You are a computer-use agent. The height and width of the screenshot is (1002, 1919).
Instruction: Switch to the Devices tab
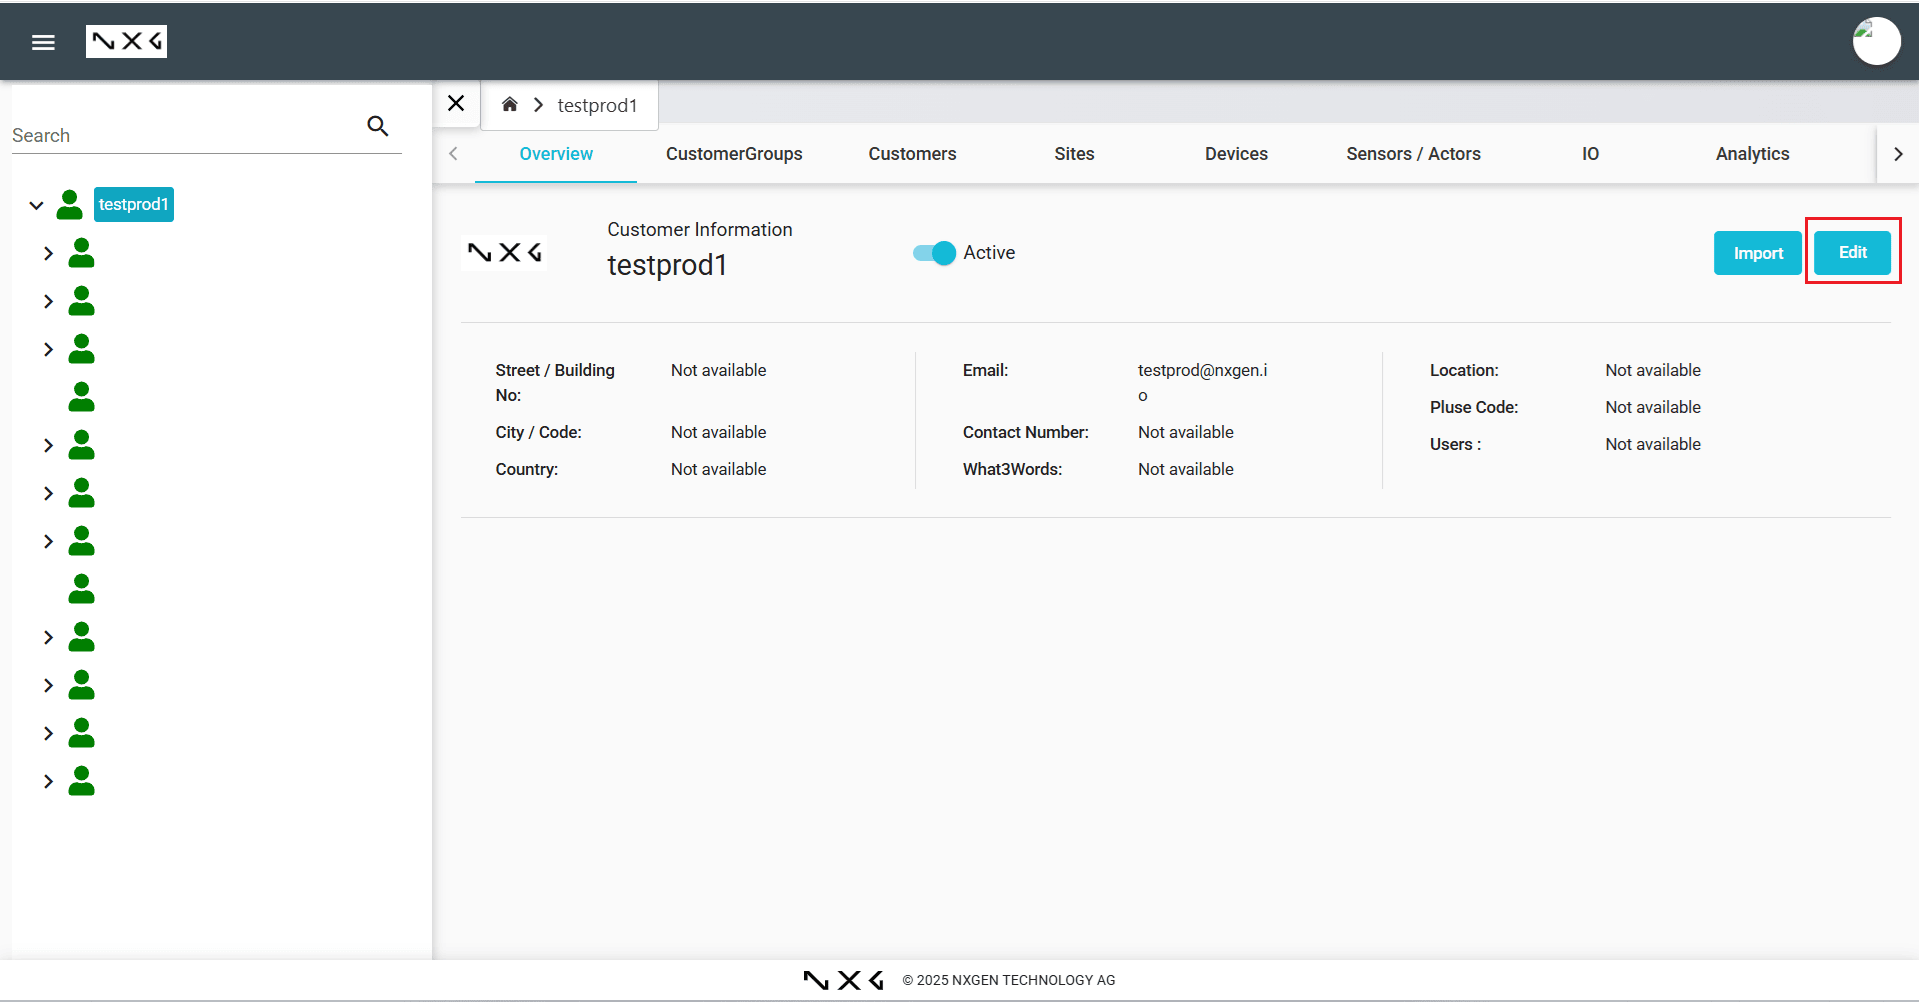[x=1235, y=154]
